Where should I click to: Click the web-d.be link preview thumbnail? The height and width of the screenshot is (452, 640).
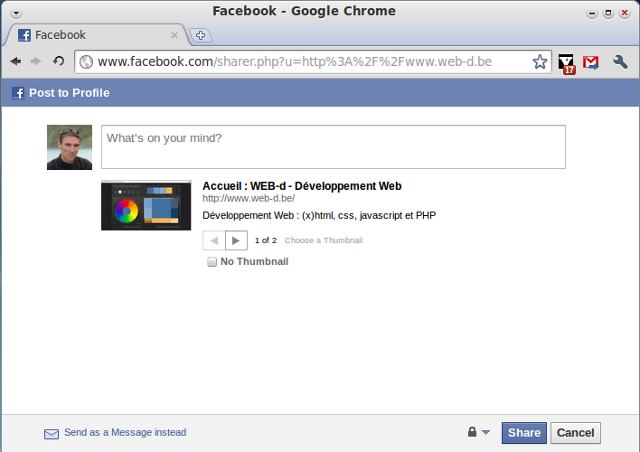pyautogui.click(x=146, y=206)
